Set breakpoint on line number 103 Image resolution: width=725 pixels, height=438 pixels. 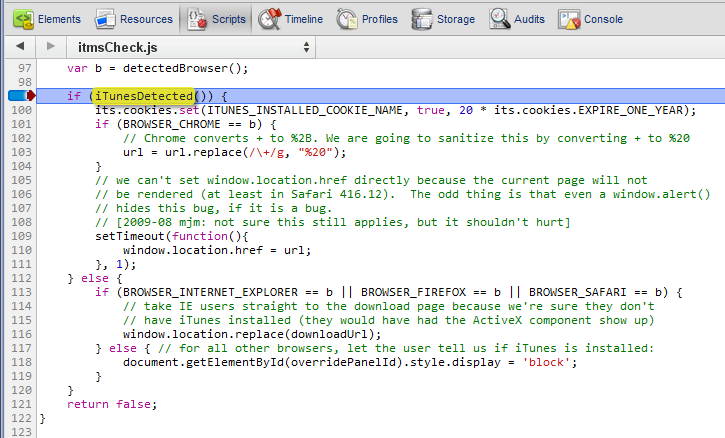[x=22, y=152]
